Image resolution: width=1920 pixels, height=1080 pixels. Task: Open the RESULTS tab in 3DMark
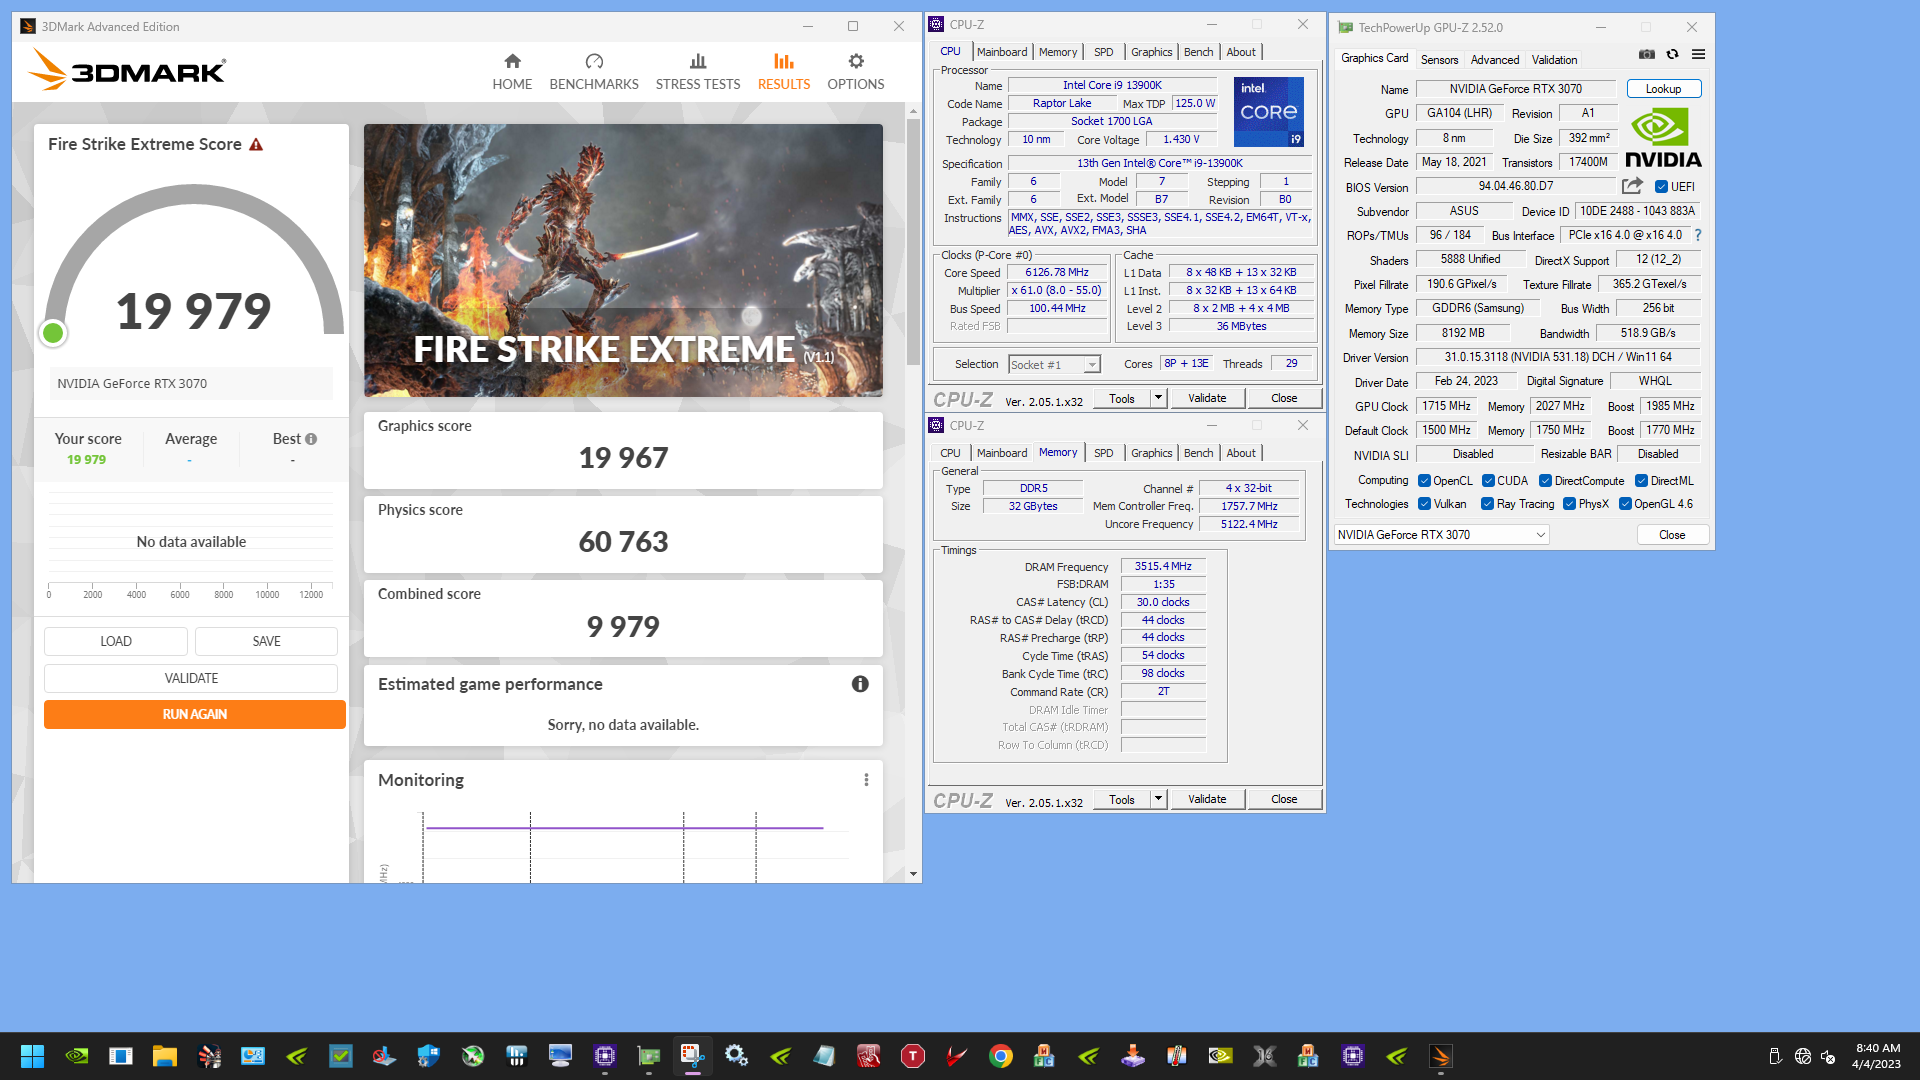tap(784, 72)
